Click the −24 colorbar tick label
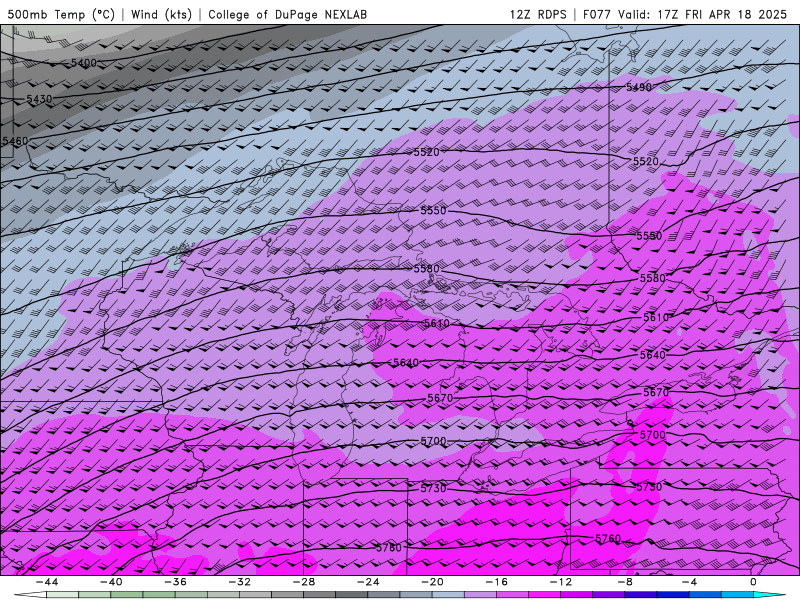800x600 pixels. tap(368, 582)
